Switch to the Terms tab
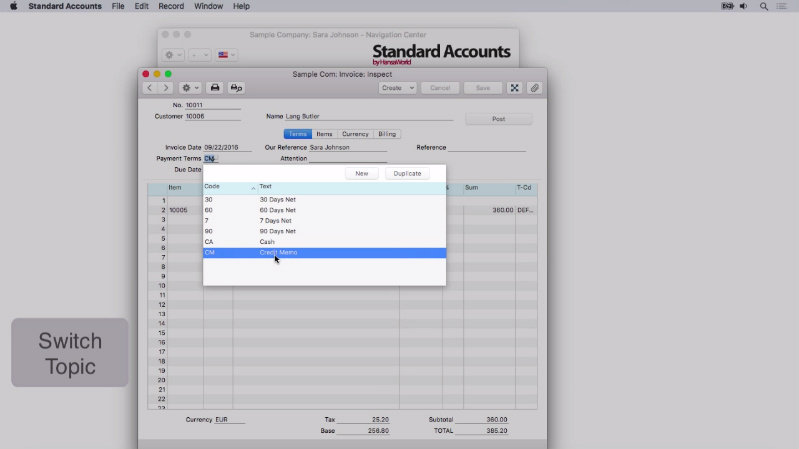Screen dimensions: 799x449 [298, 134]
